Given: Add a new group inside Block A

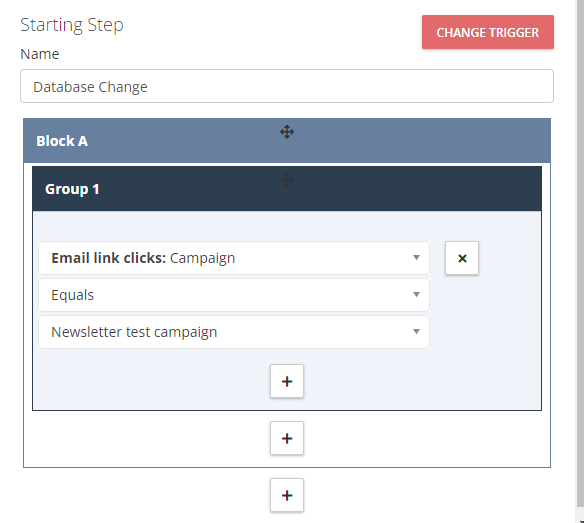Looking at the screenshot, I should [x=287, y=438].
